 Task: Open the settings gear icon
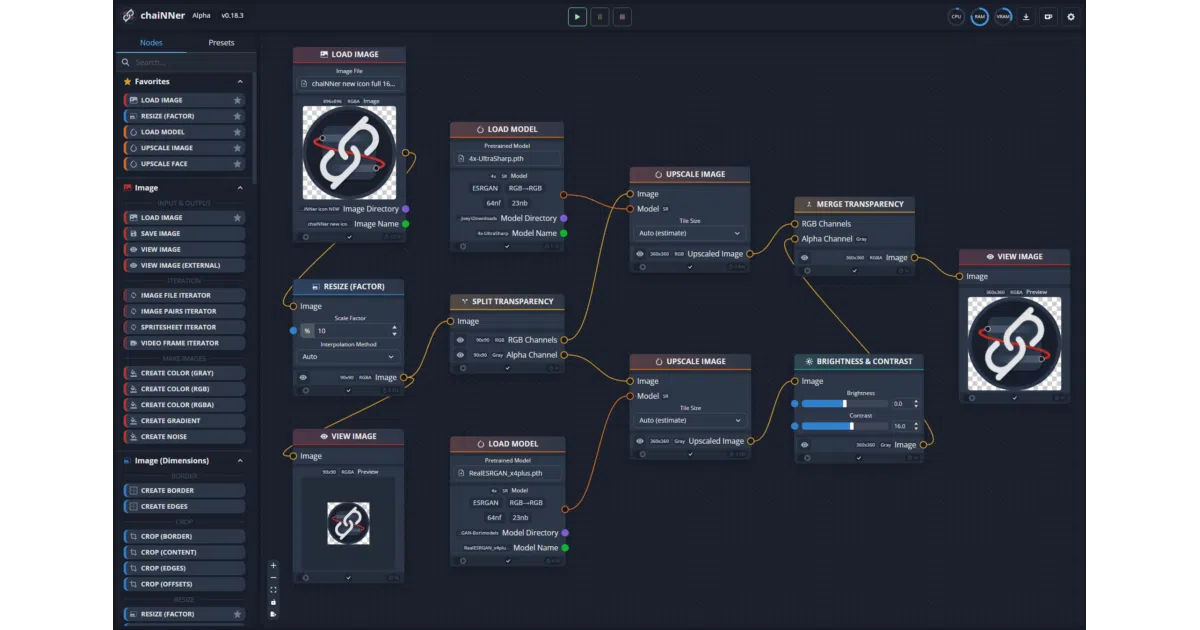coord(1071,16)
